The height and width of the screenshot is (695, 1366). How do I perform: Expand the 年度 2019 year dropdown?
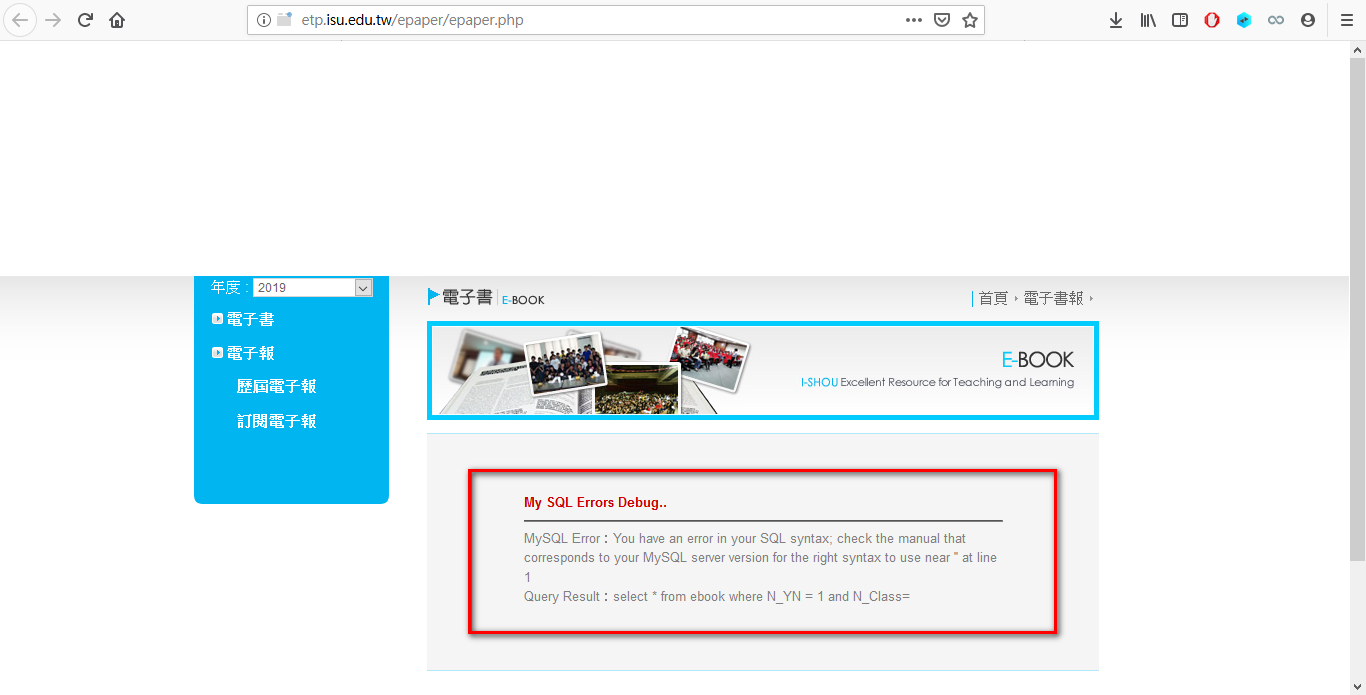pyautogui.click(x=313, y=288)
